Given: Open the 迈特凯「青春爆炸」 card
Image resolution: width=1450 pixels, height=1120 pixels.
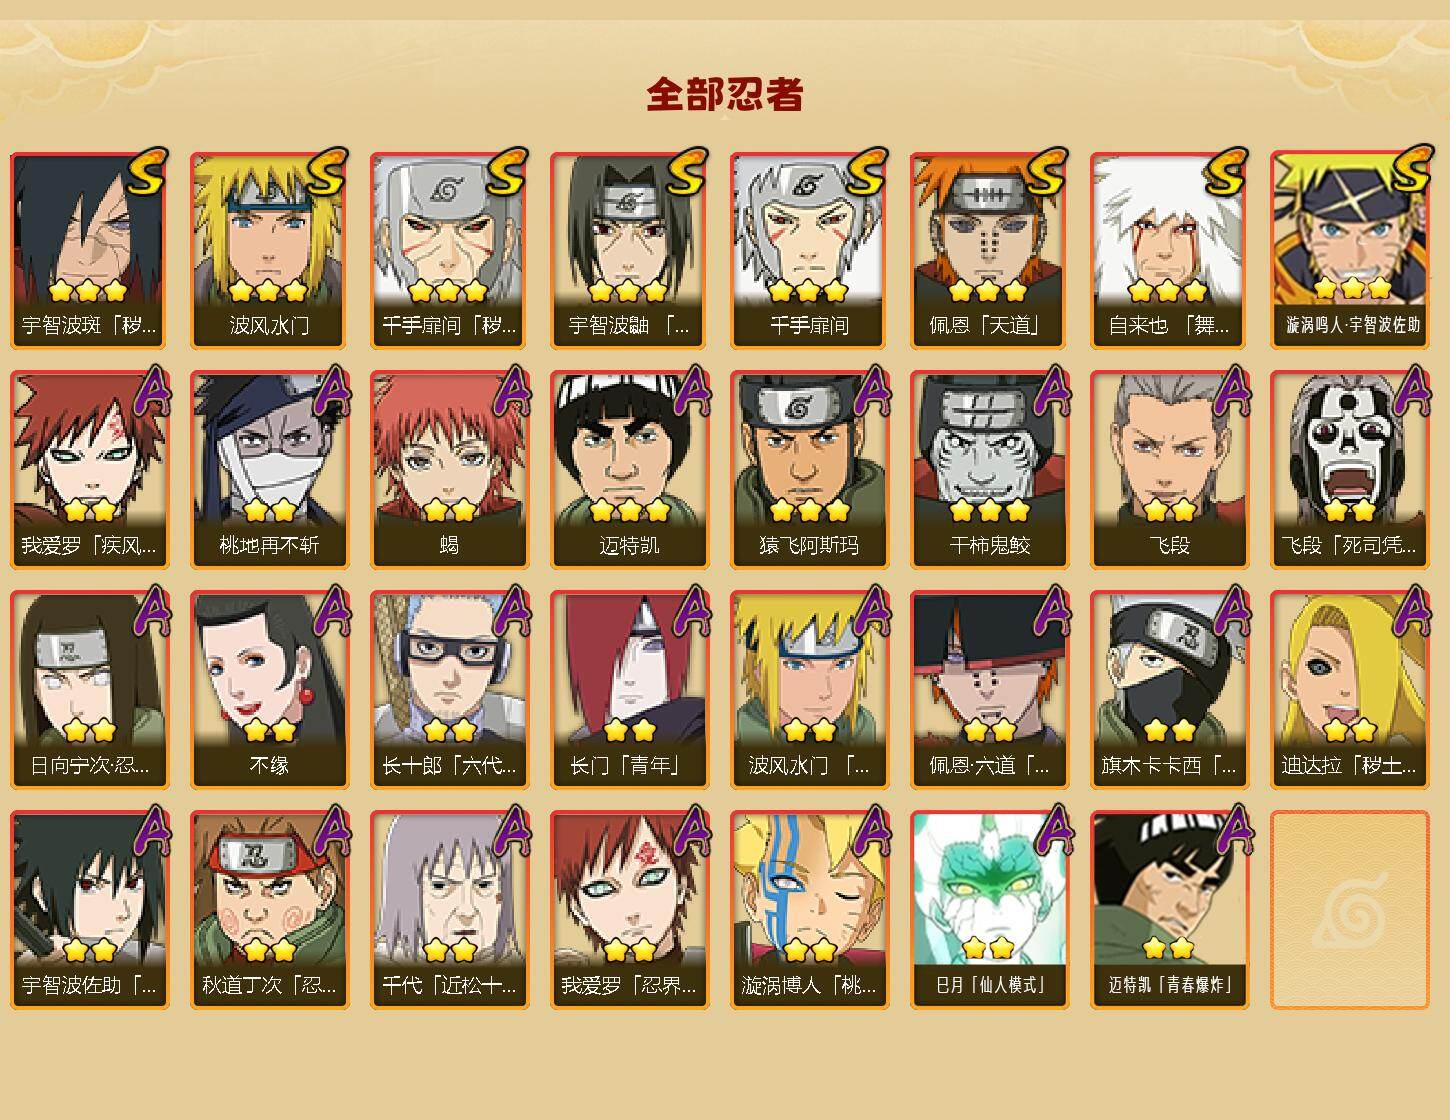Looking at the screenshot, I should (x=1170, y=910).
